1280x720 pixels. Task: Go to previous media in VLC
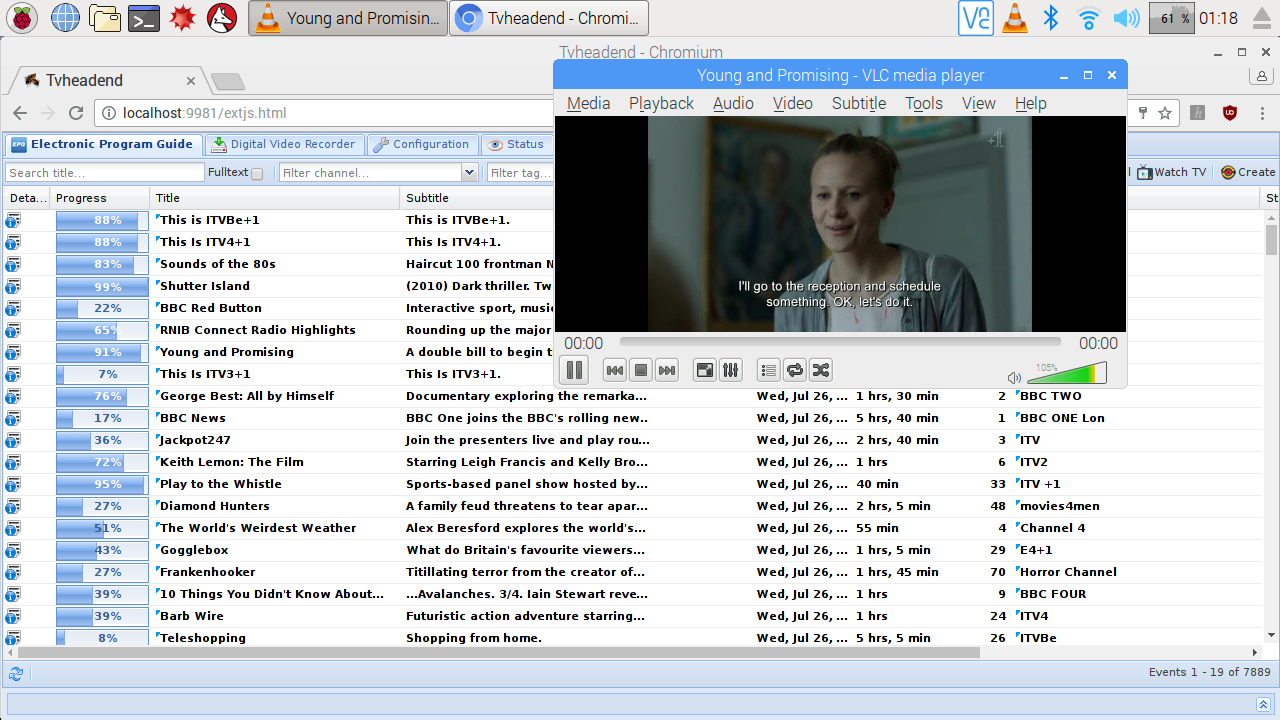pos(615,371)
